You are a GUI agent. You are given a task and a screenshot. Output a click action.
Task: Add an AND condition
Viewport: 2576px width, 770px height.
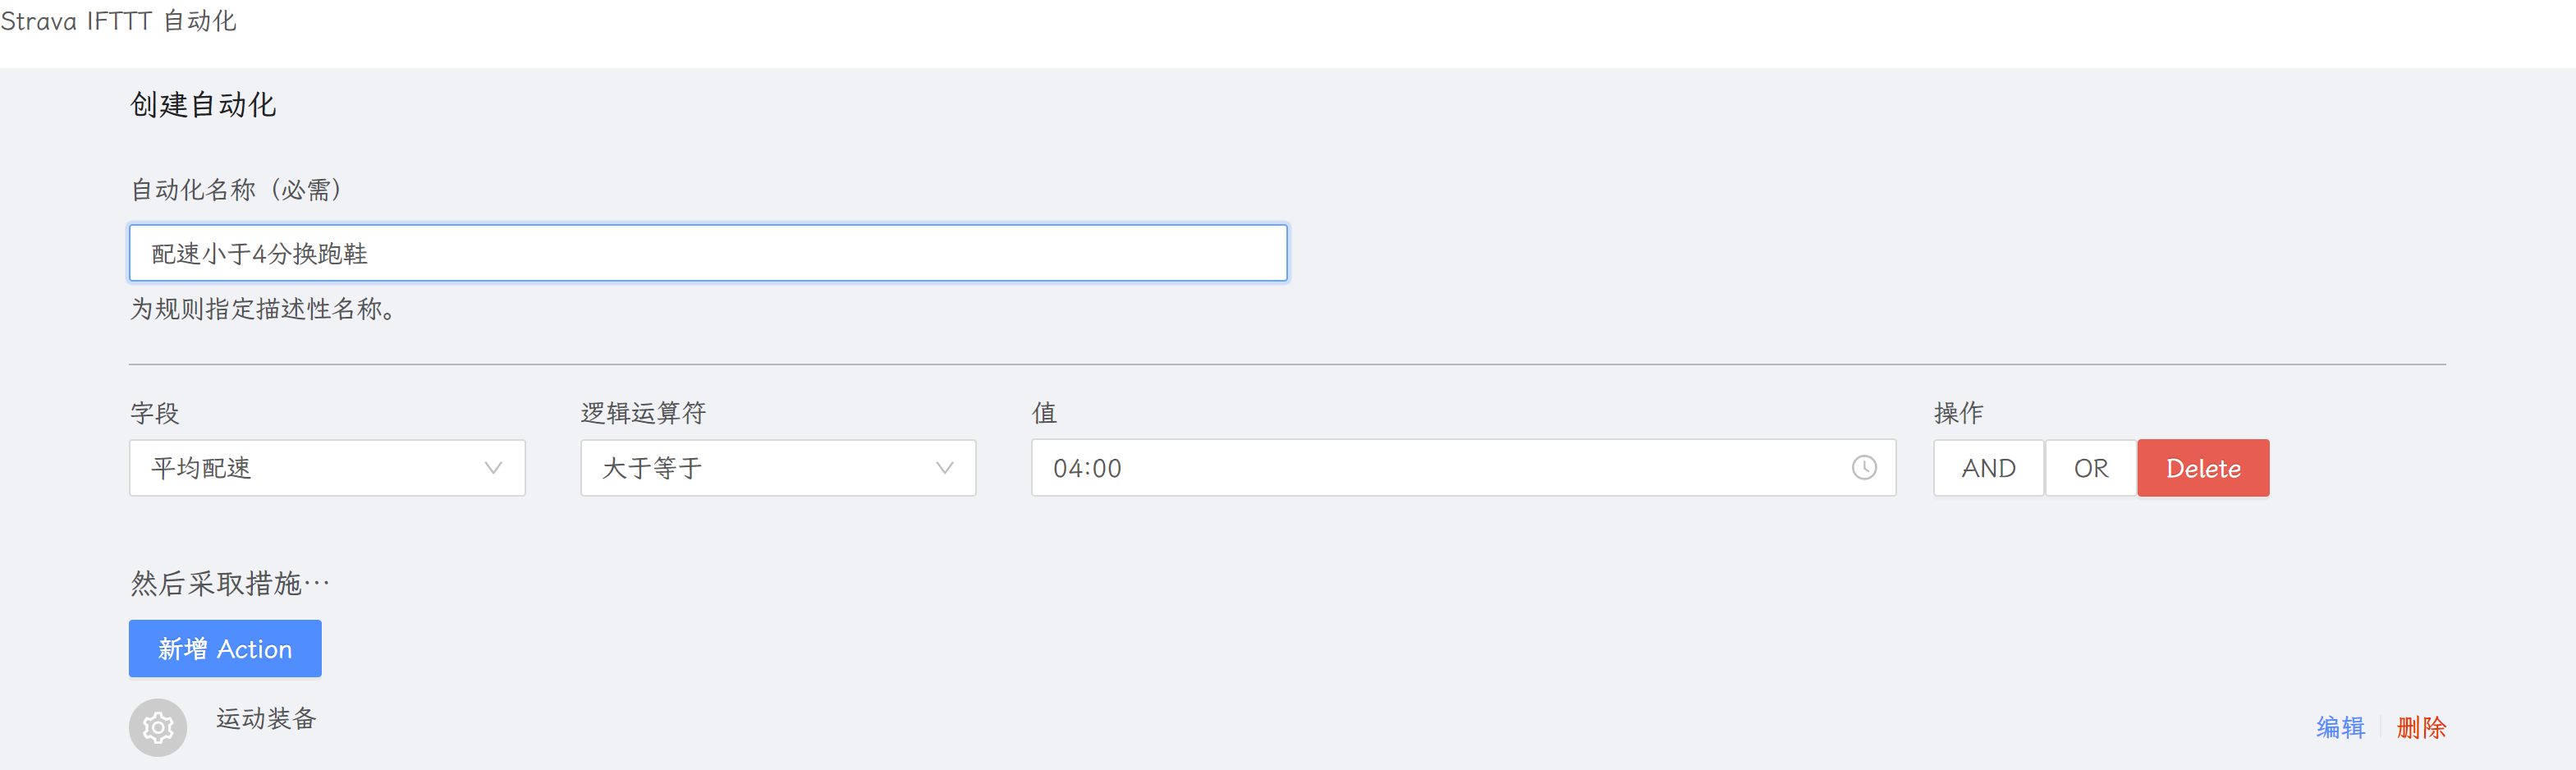(x=1988, y=468)
